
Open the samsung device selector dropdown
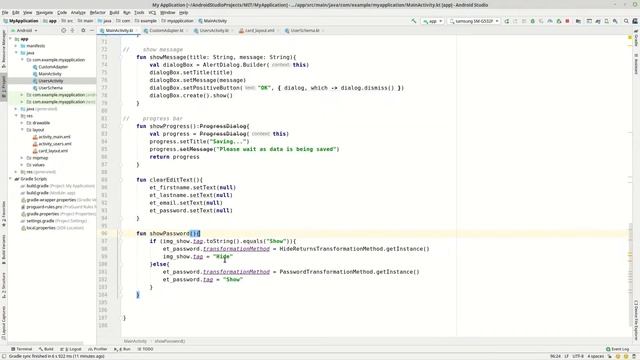point(474,21)
